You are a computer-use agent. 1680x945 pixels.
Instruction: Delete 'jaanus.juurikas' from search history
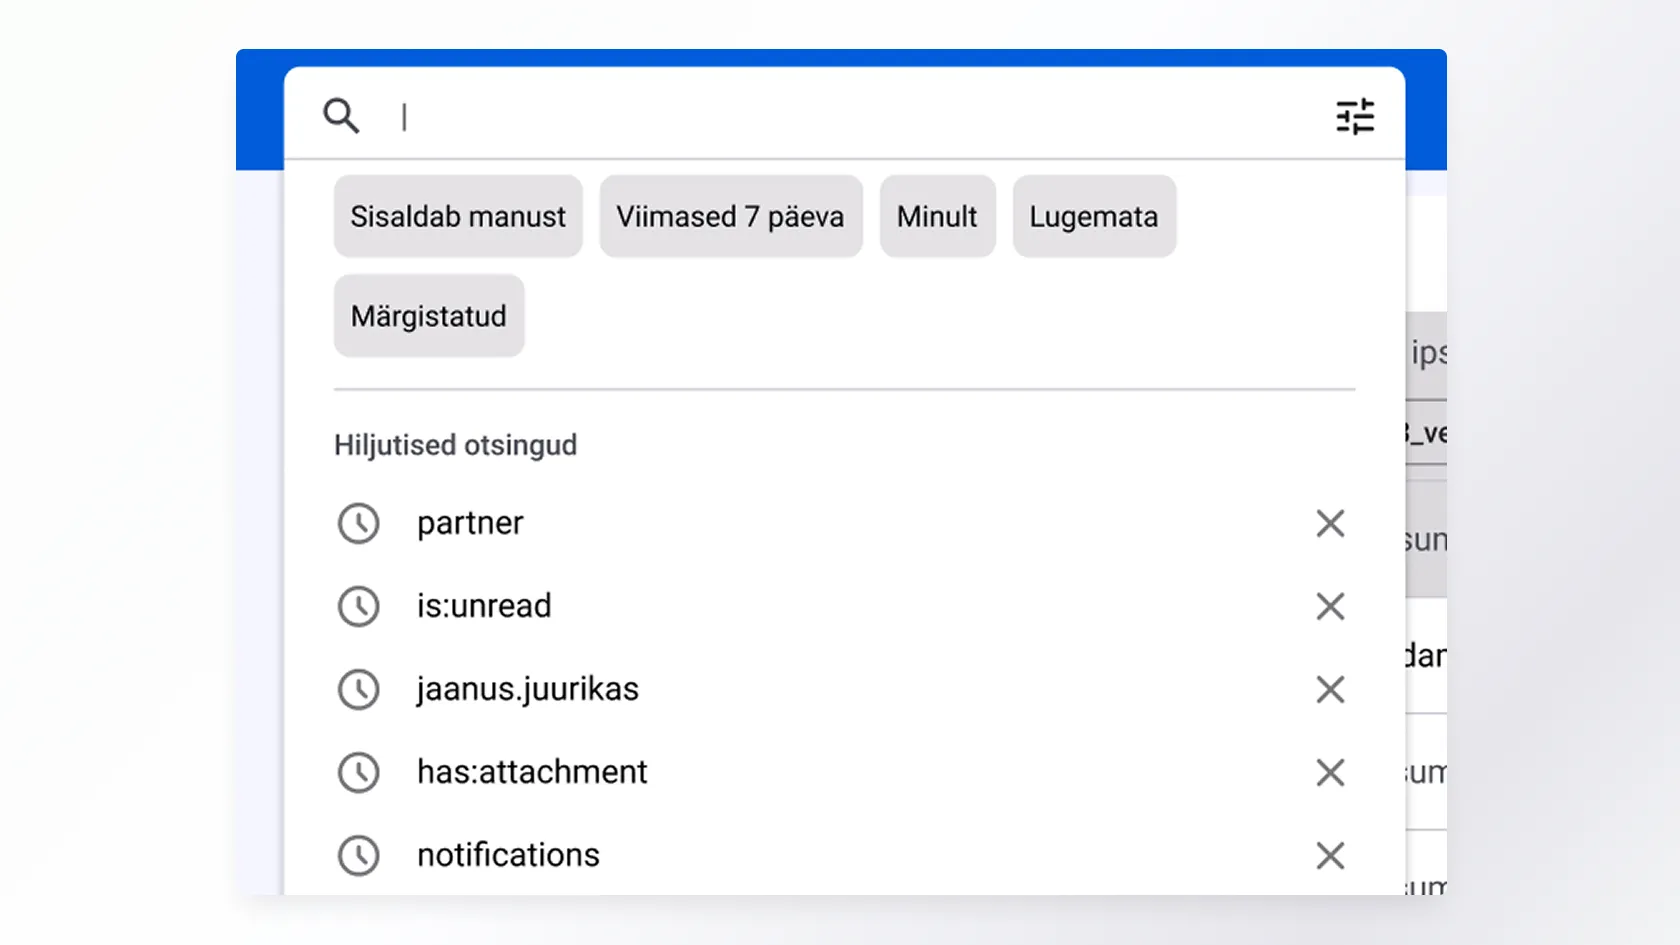point(1330,689)
